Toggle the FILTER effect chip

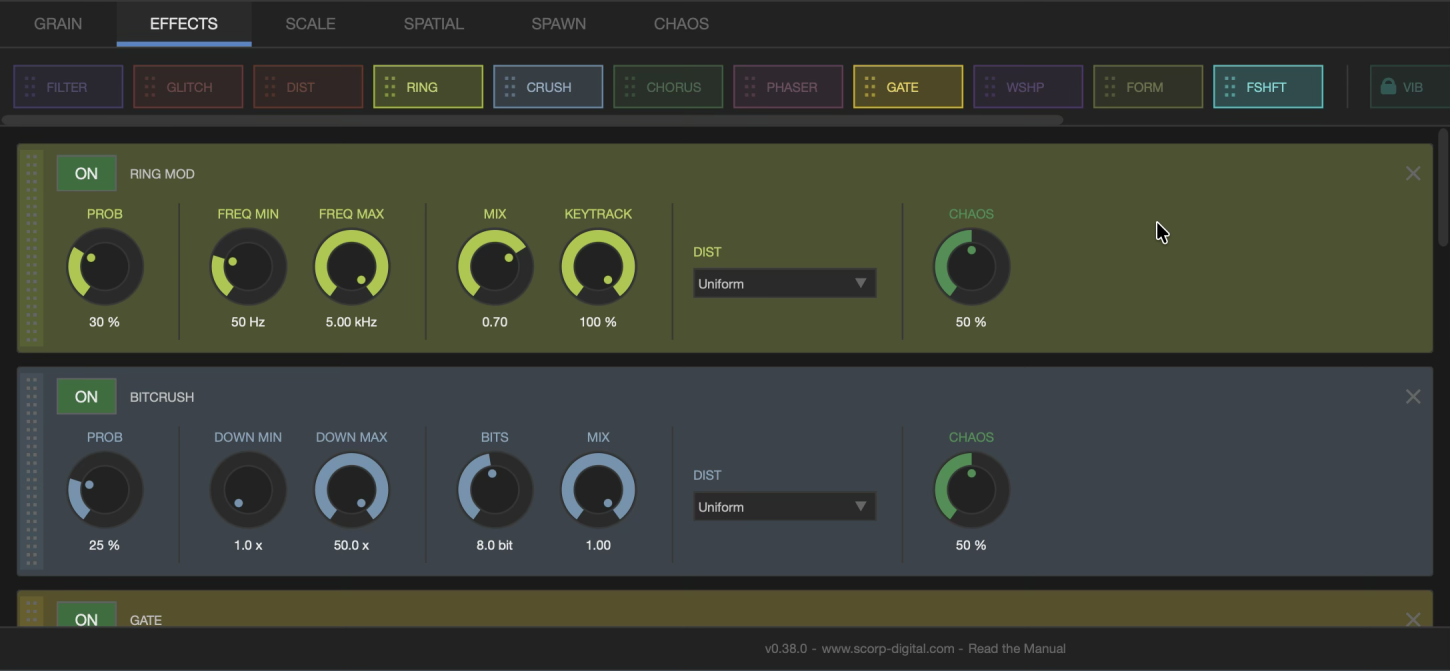coord(68,87)
